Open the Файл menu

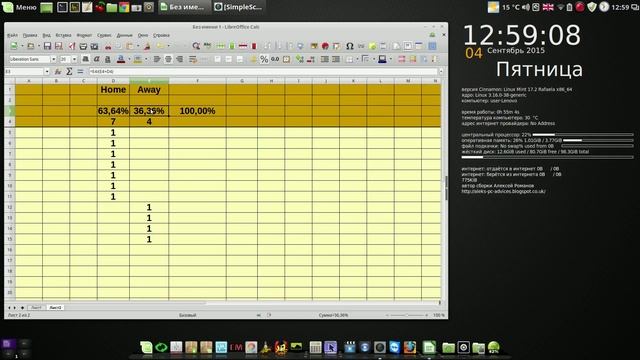13,35
